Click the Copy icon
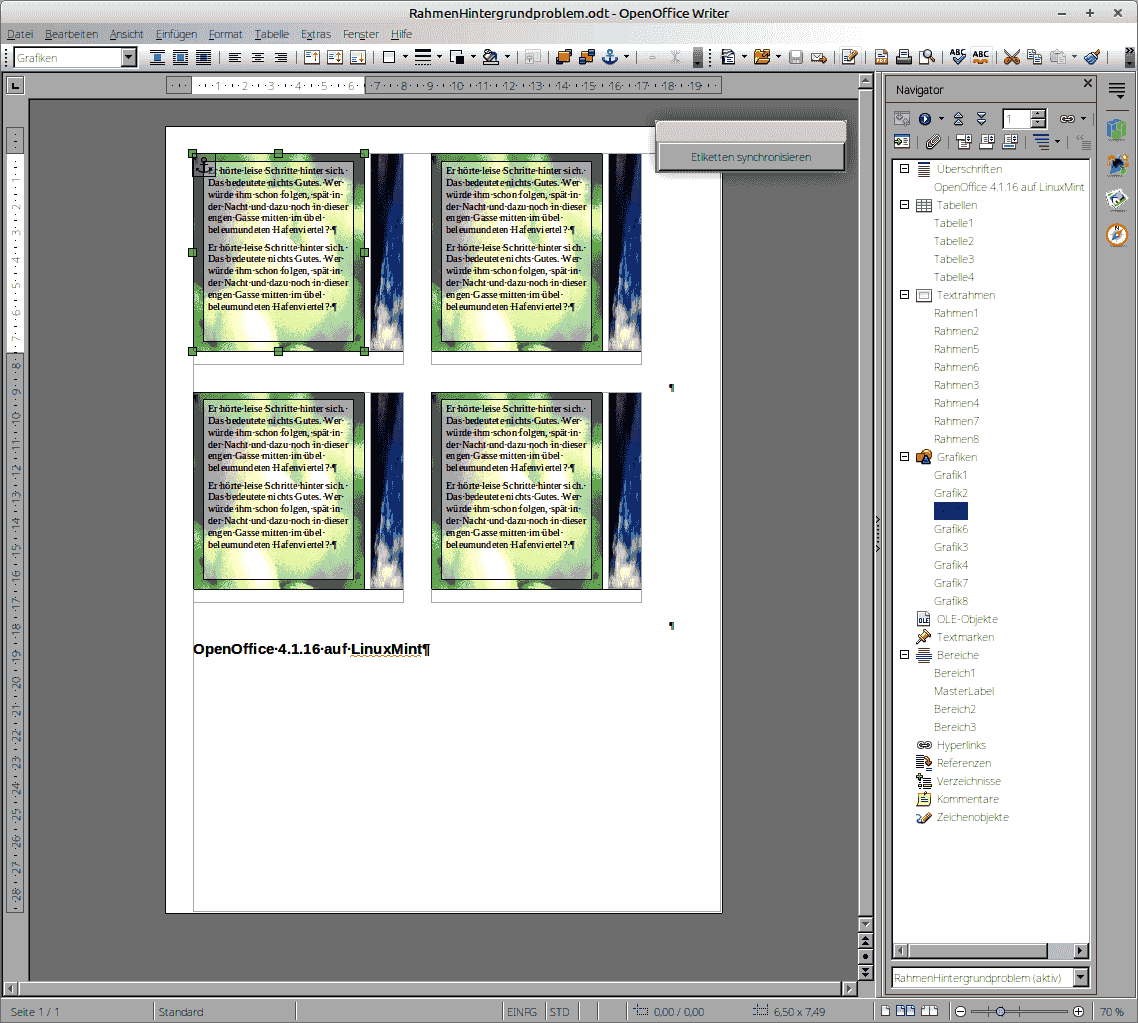The image size is (1138, 1023). 1035,57
